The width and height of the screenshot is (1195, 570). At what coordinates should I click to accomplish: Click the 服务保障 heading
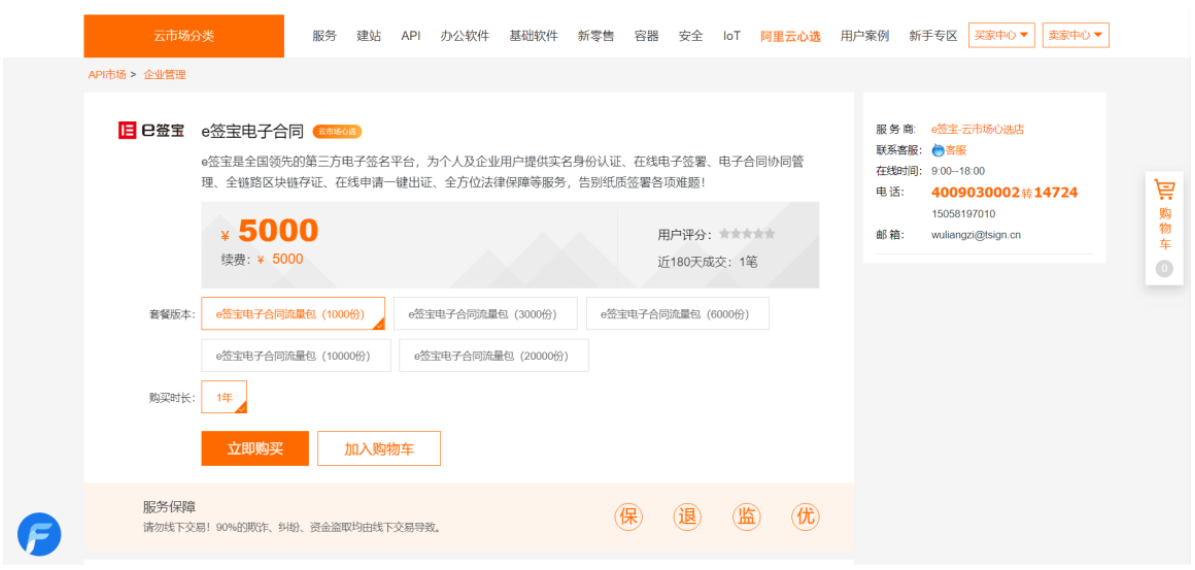click(x=169, y=508)
